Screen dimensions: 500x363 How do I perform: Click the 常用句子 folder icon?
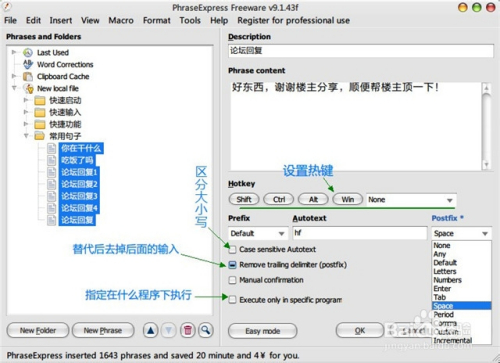point(40,136)
